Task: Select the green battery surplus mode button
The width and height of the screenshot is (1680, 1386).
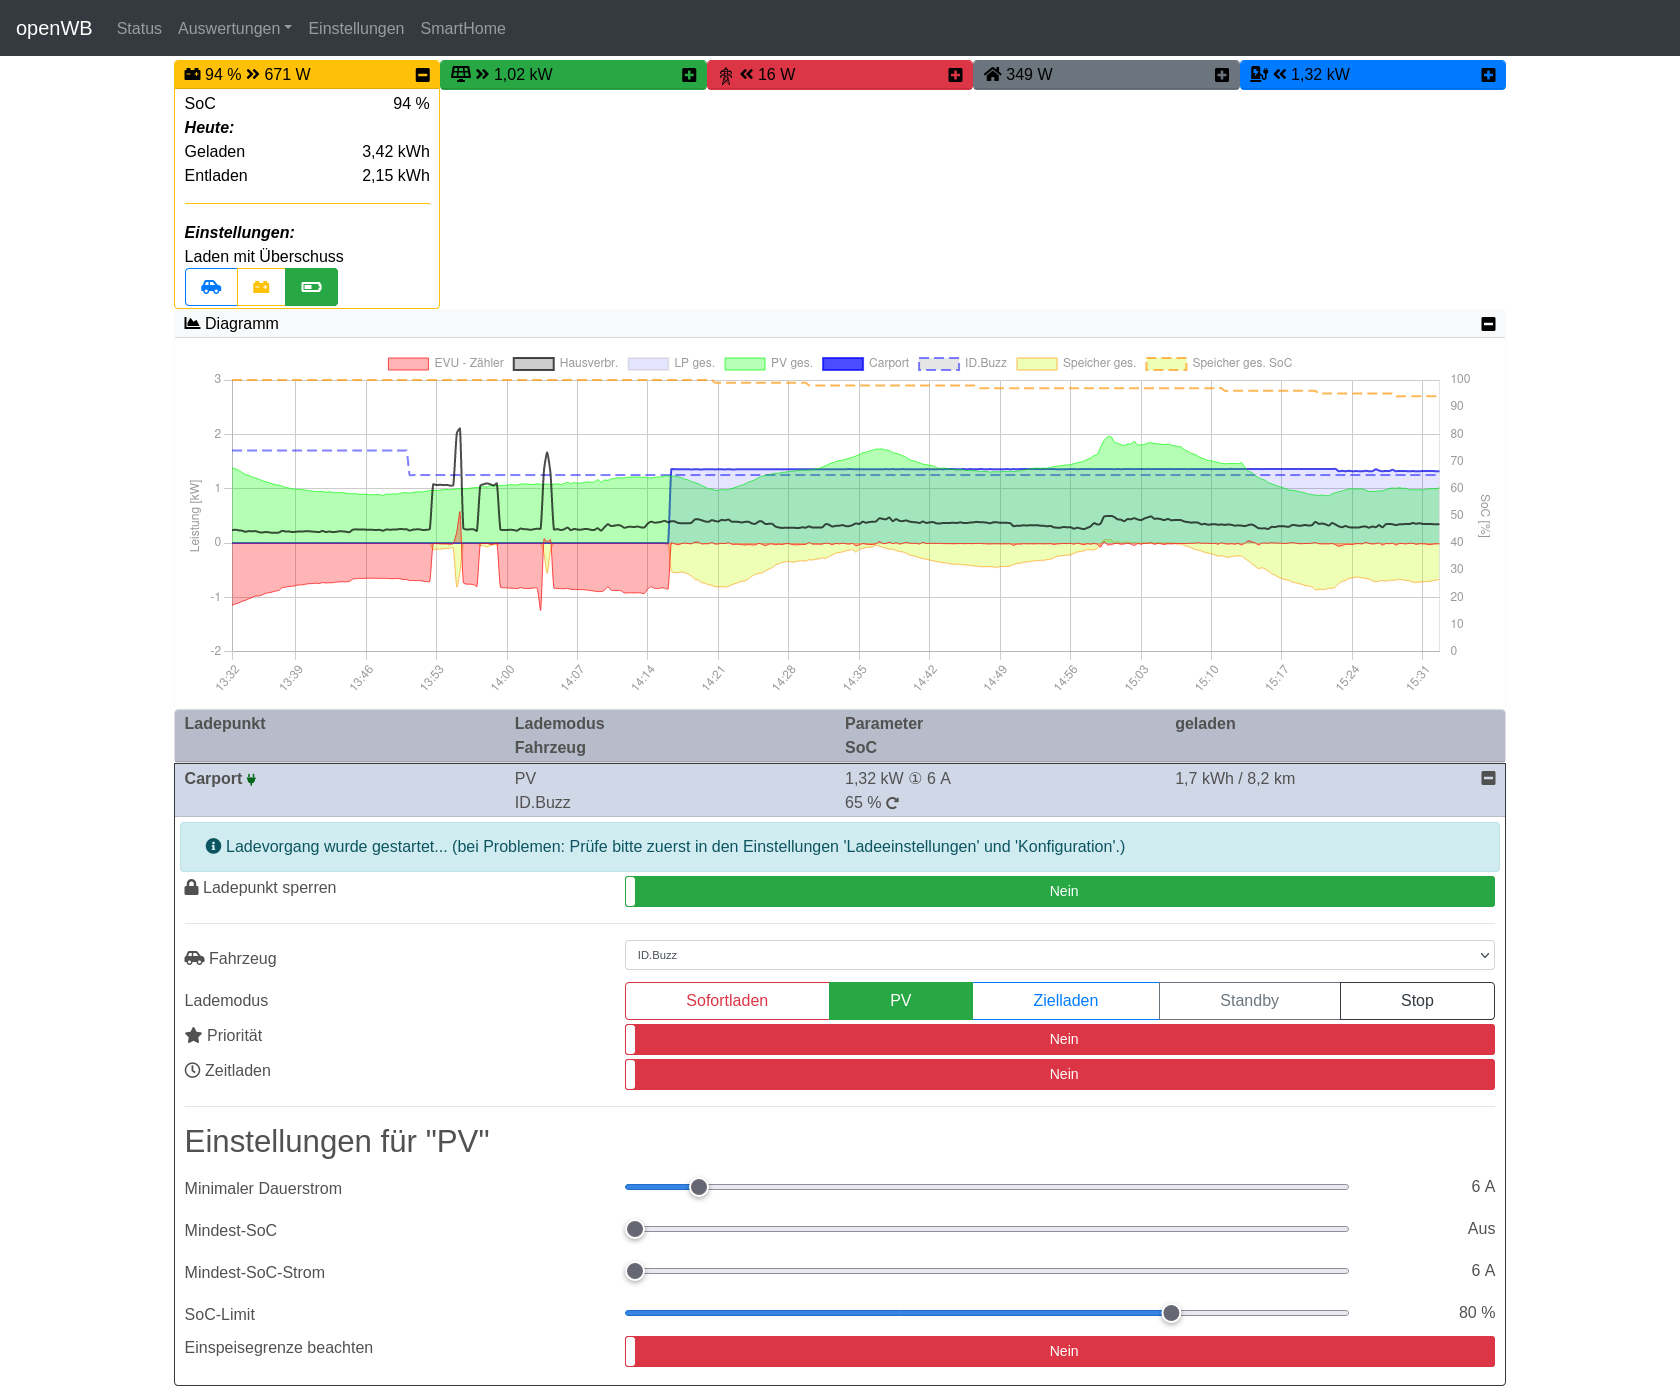Action: tap(311, 287)
